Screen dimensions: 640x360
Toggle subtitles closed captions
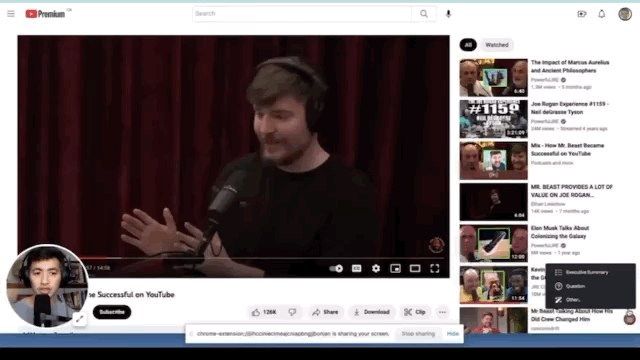click(x=356, y=268)
